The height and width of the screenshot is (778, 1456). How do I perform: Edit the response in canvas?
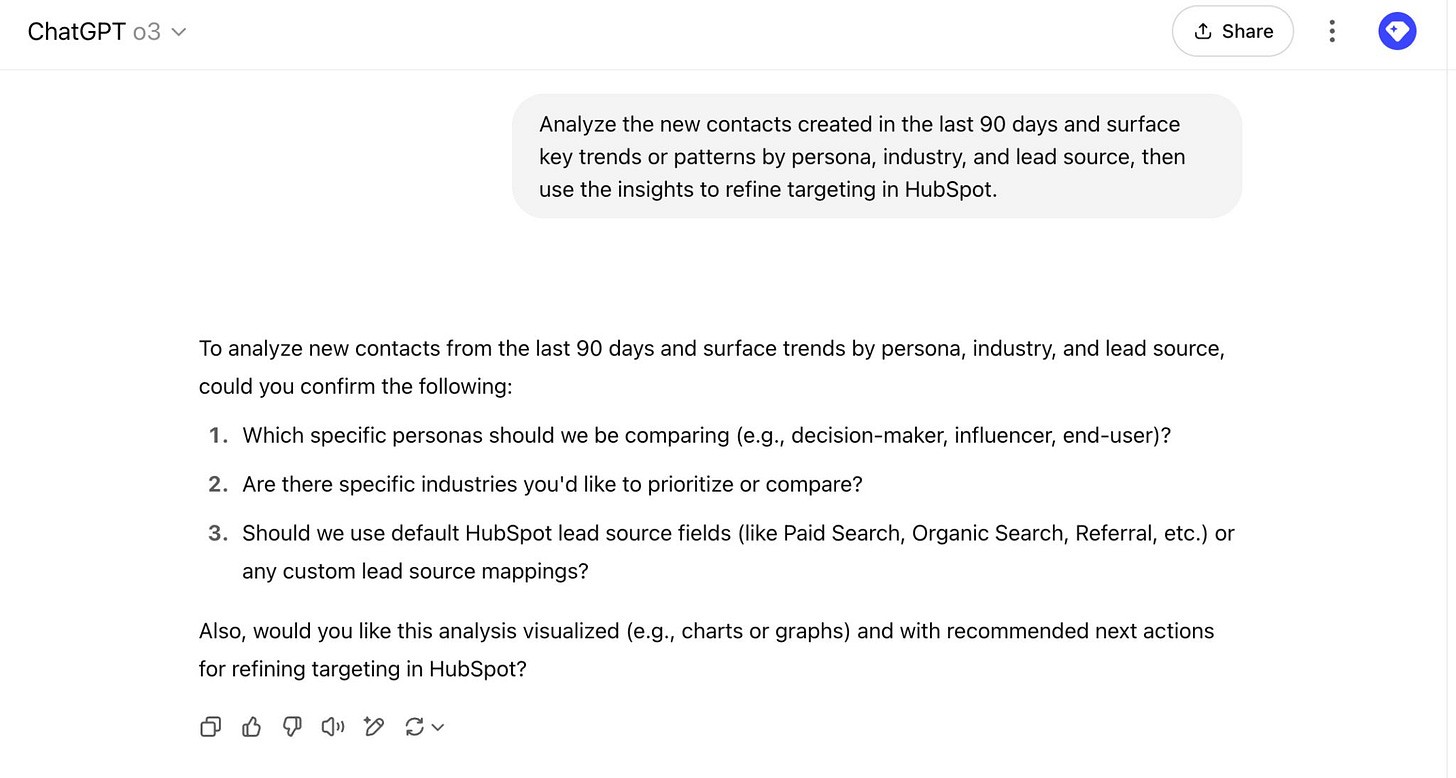pos(373,727)
